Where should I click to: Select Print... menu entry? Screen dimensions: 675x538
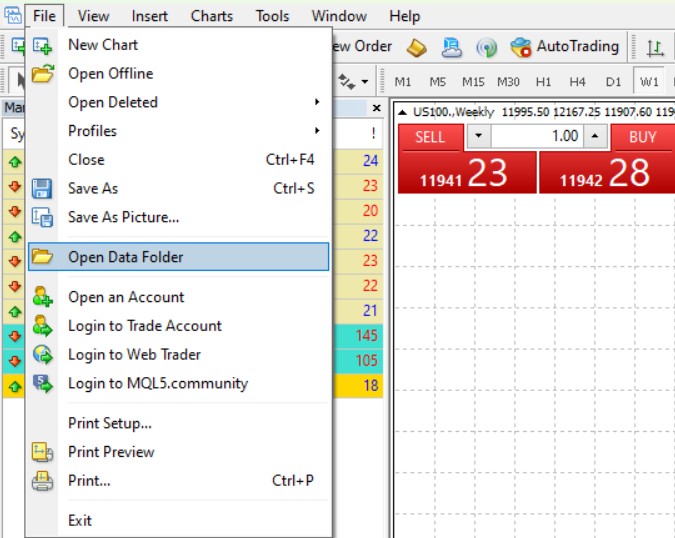(178, 481)
